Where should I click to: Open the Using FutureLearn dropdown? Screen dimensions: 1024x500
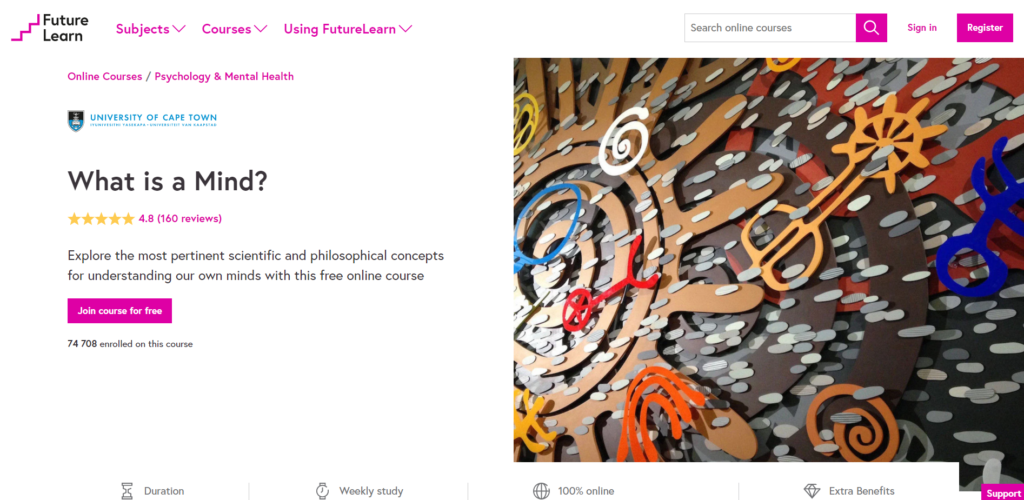pyautogui.click(x=348, y=29)
